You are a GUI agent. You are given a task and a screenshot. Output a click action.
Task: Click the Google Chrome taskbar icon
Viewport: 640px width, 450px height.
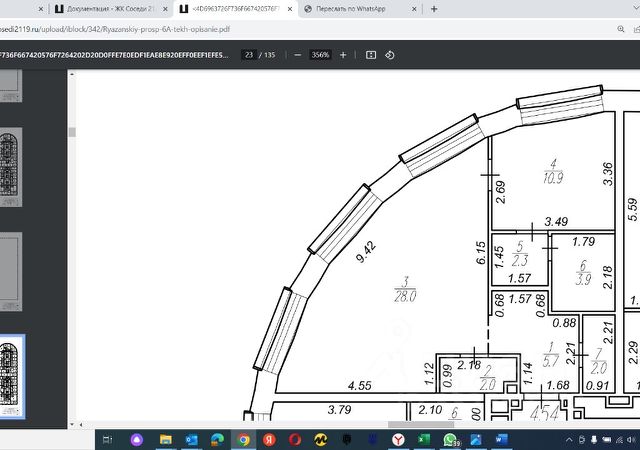(x=244, y=440)
